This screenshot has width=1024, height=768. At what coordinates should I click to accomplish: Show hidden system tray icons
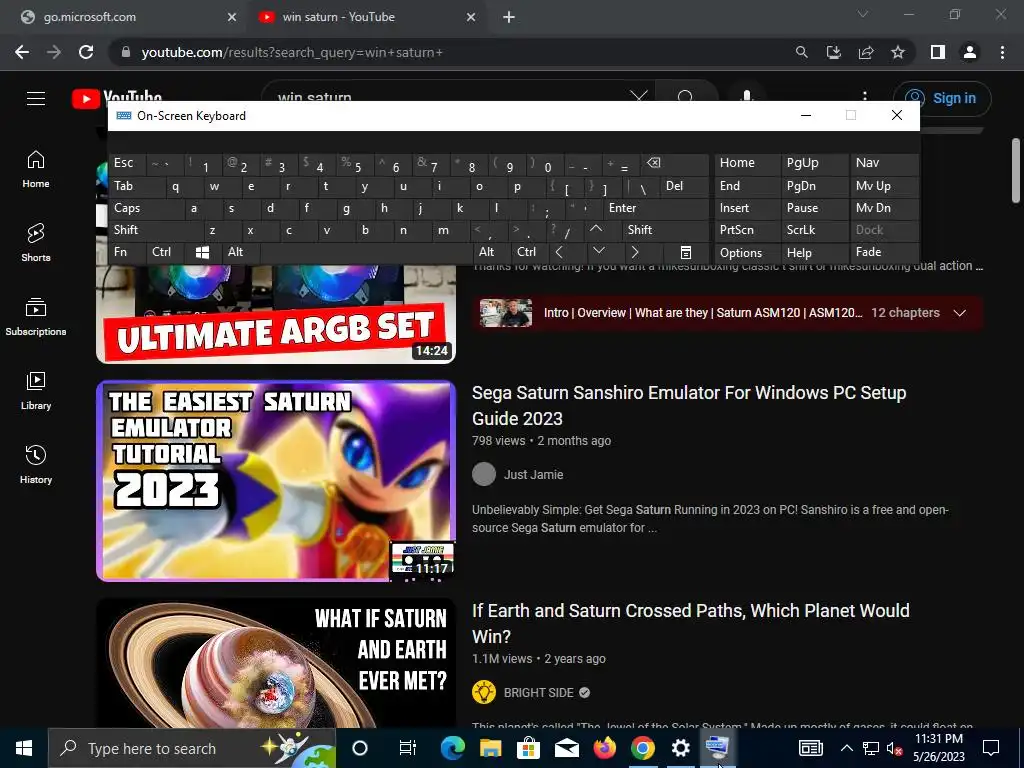846,748
